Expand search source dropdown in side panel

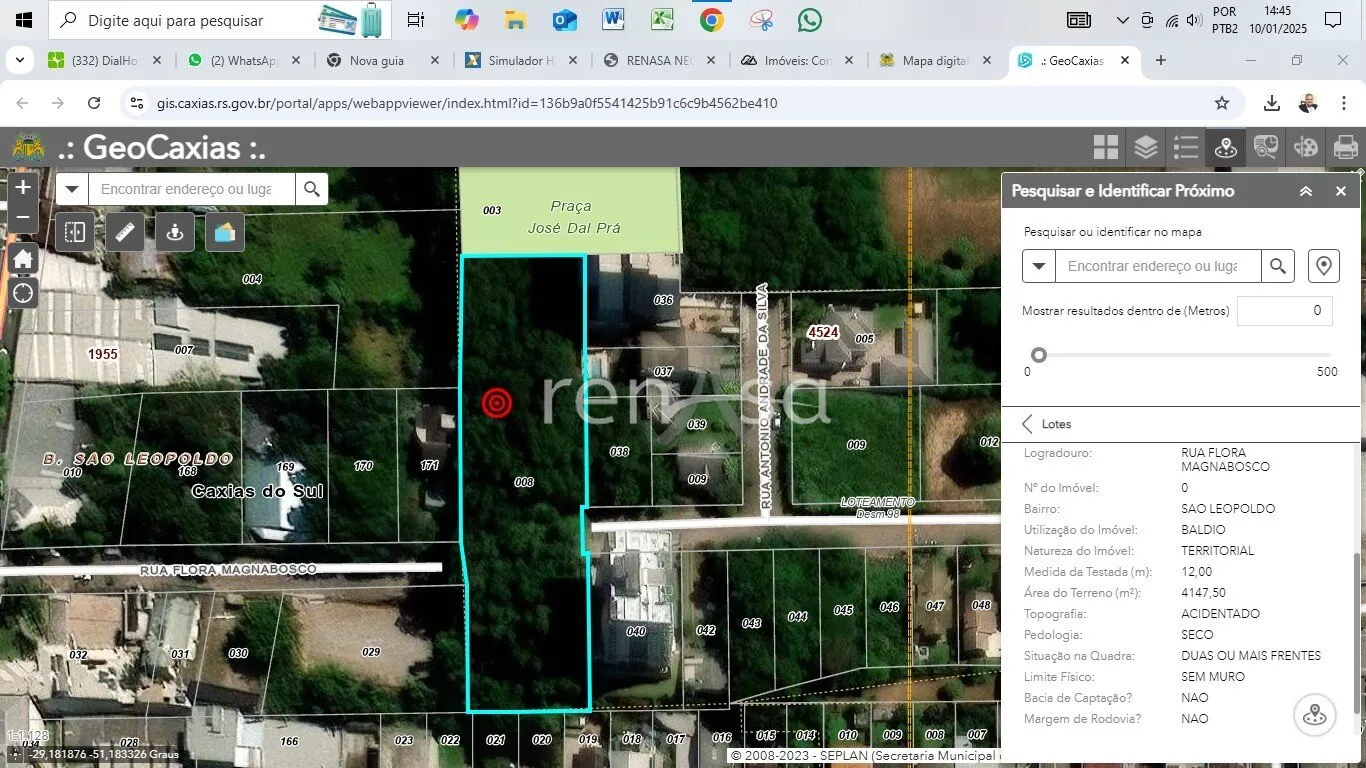1039,266
